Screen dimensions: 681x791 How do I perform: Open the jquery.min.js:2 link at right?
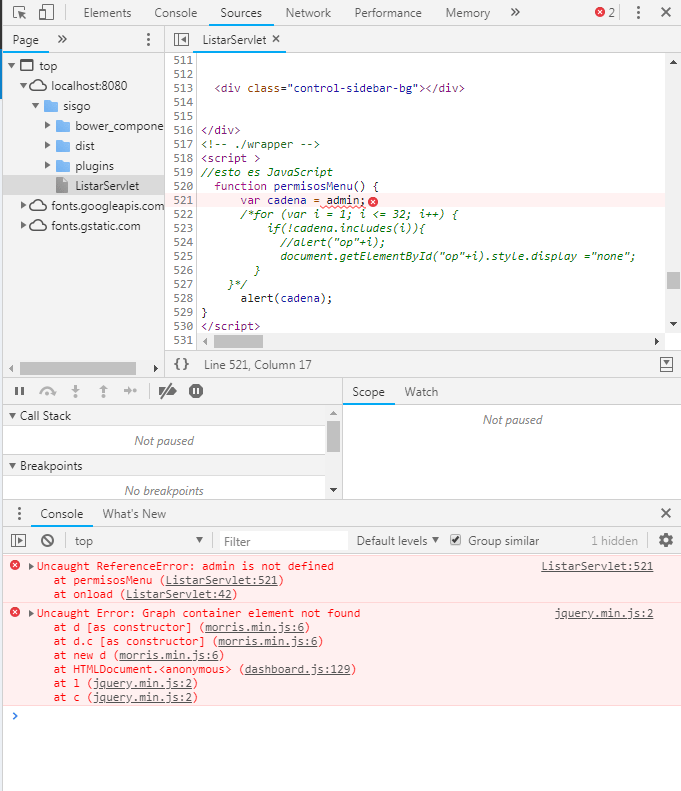604,613
